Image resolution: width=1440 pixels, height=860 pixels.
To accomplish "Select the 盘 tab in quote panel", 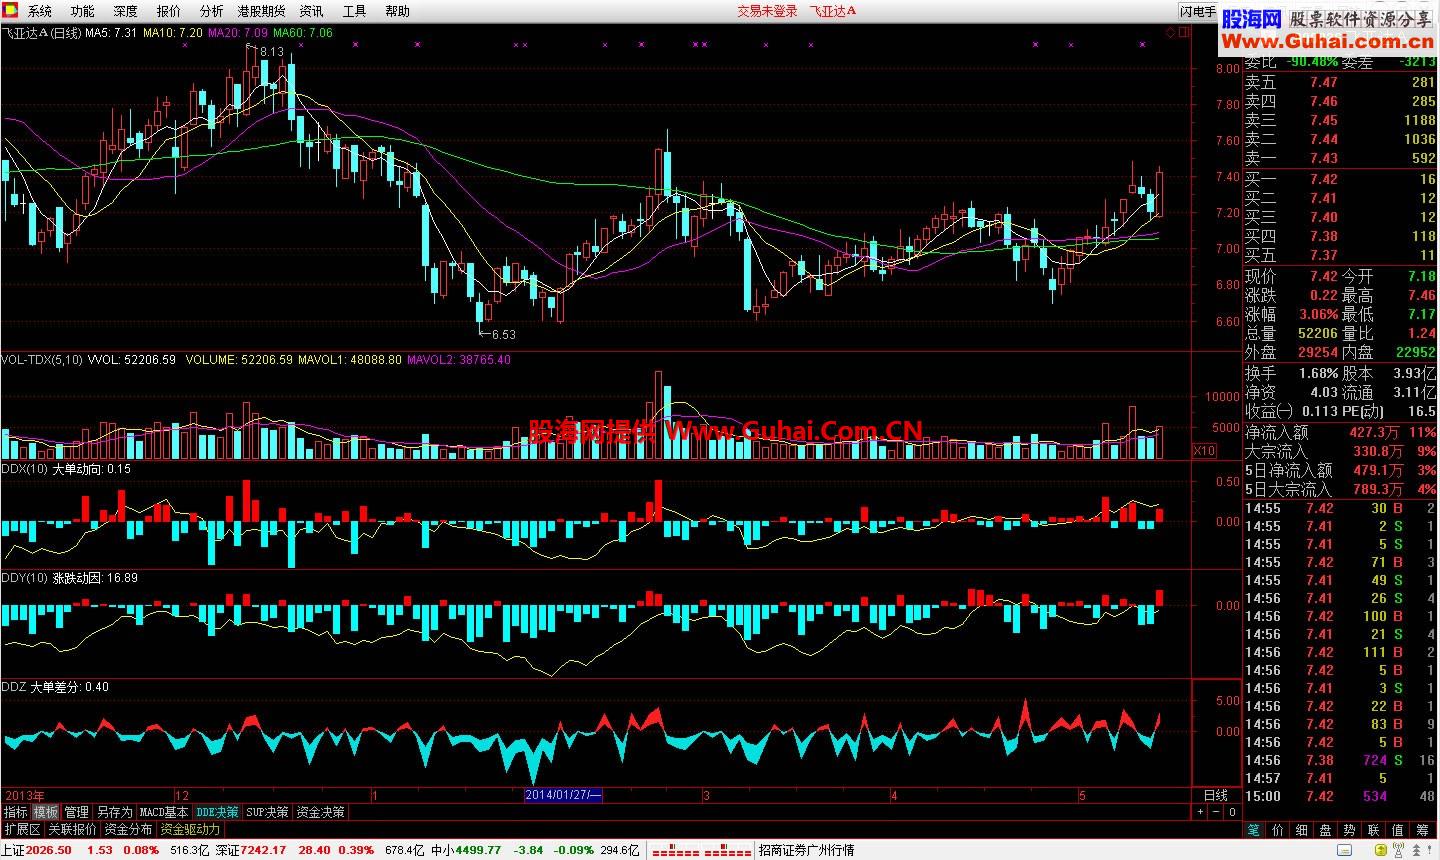I will point(1325,830).
